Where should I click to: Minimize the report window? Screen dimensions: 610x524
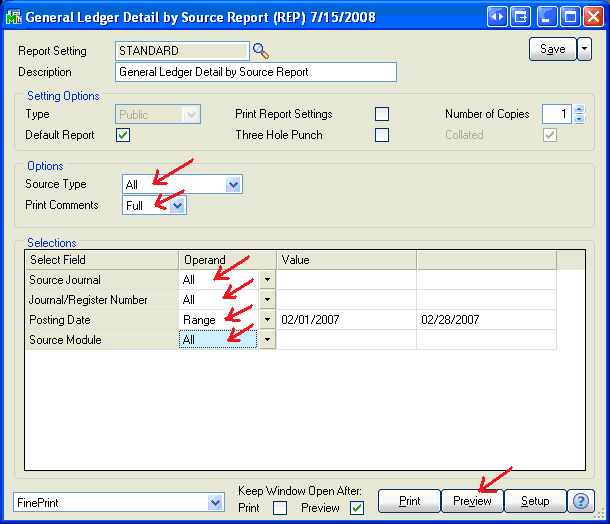[547, 17]
